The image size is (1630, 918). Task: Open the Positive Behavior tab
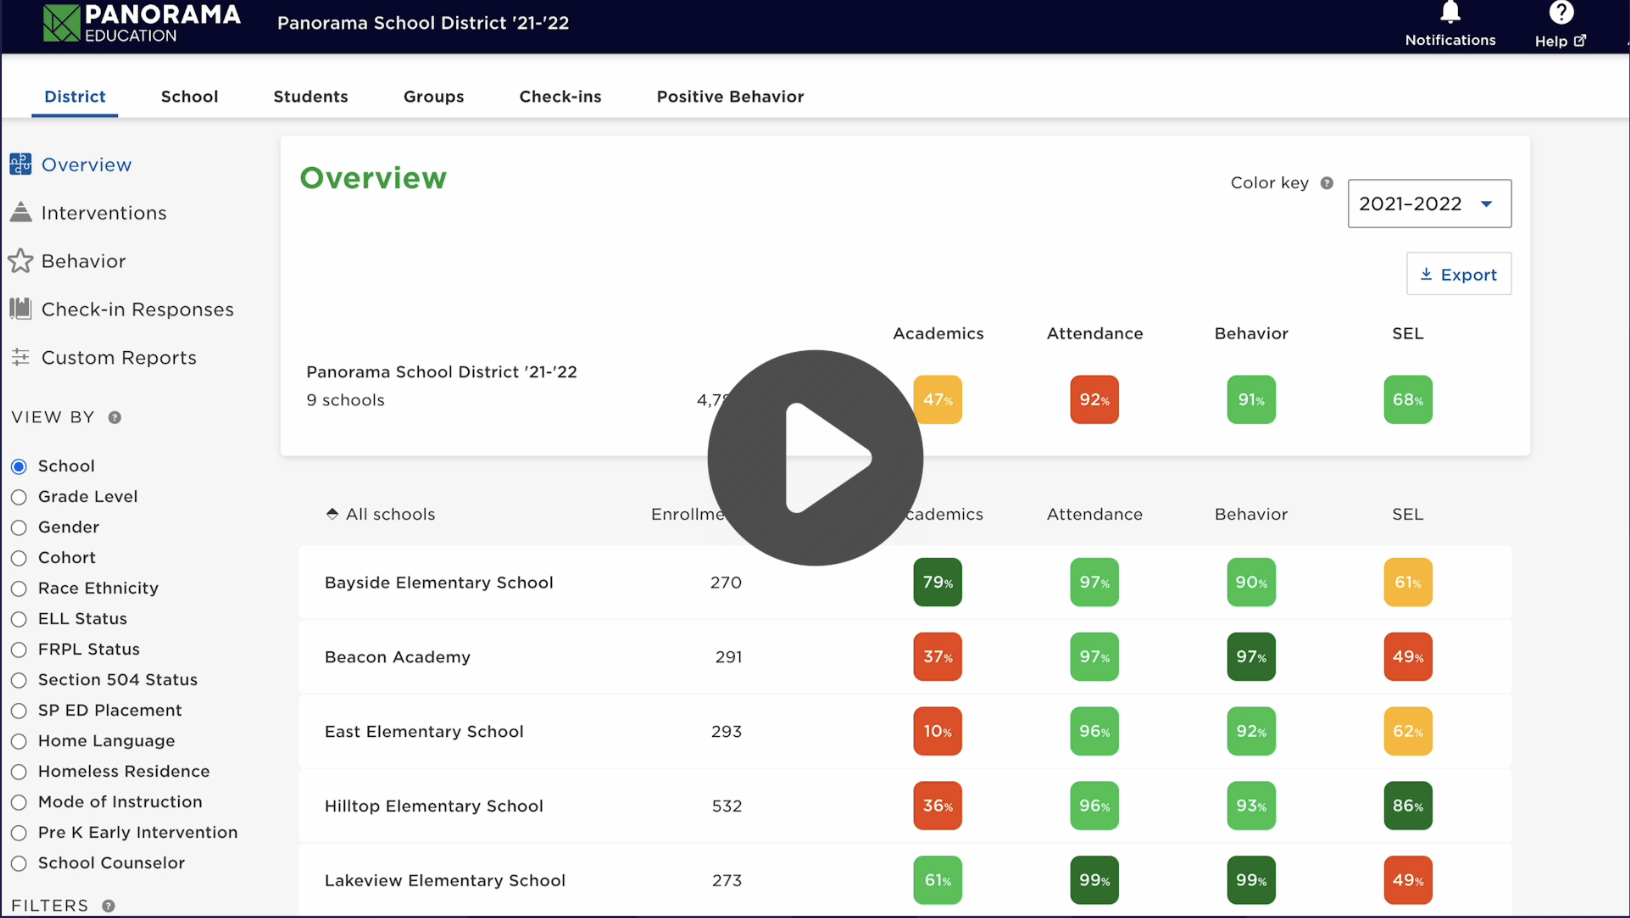click(x=730, y=97)
